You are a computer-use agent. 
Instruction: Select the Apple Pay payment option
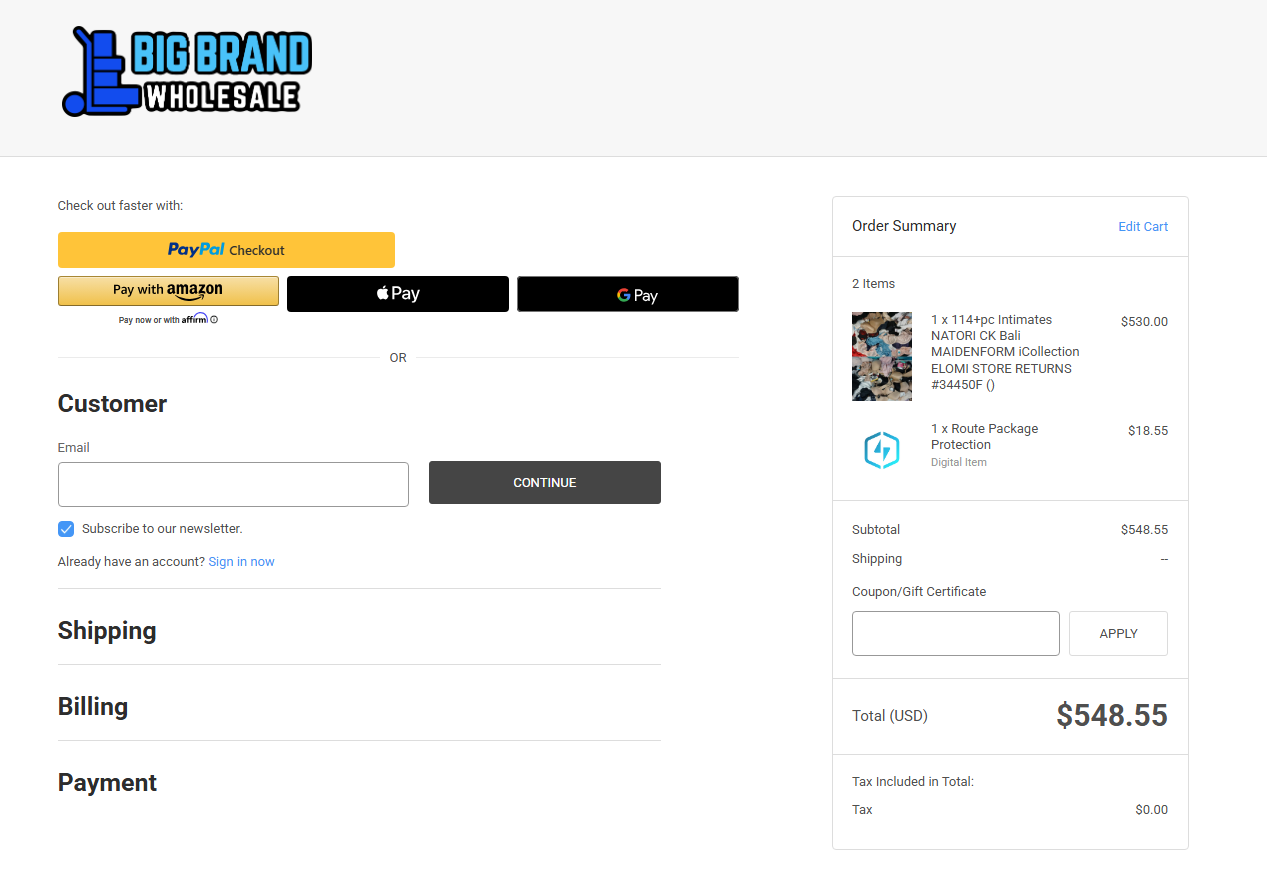[x=397, y=293]
